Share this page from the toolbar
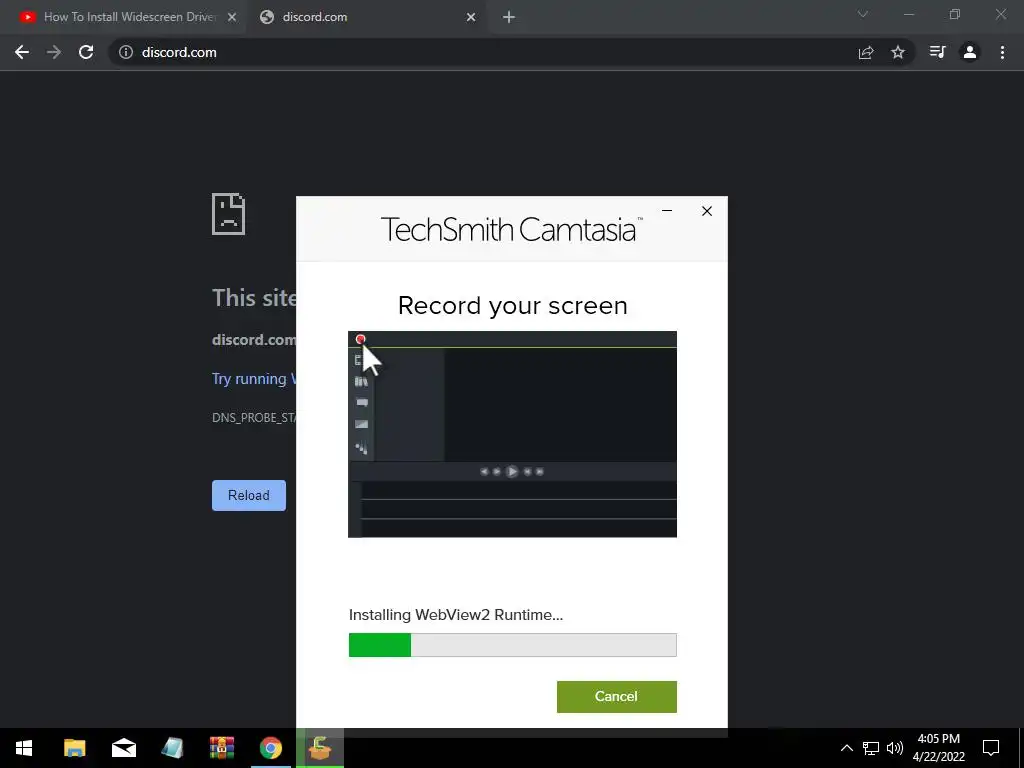This screenshot has width=1024, height=768. tap(866, 52)
